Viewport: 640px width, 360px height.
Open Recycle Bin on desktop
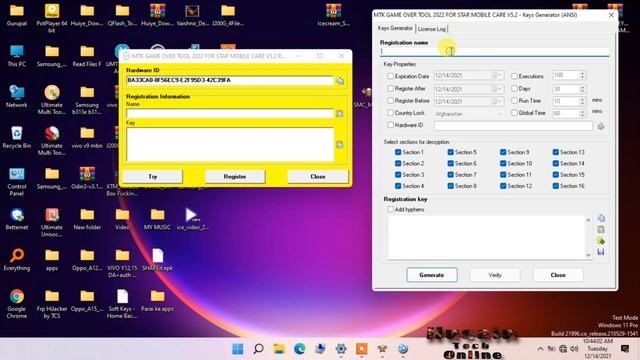(x=17, y=138)
